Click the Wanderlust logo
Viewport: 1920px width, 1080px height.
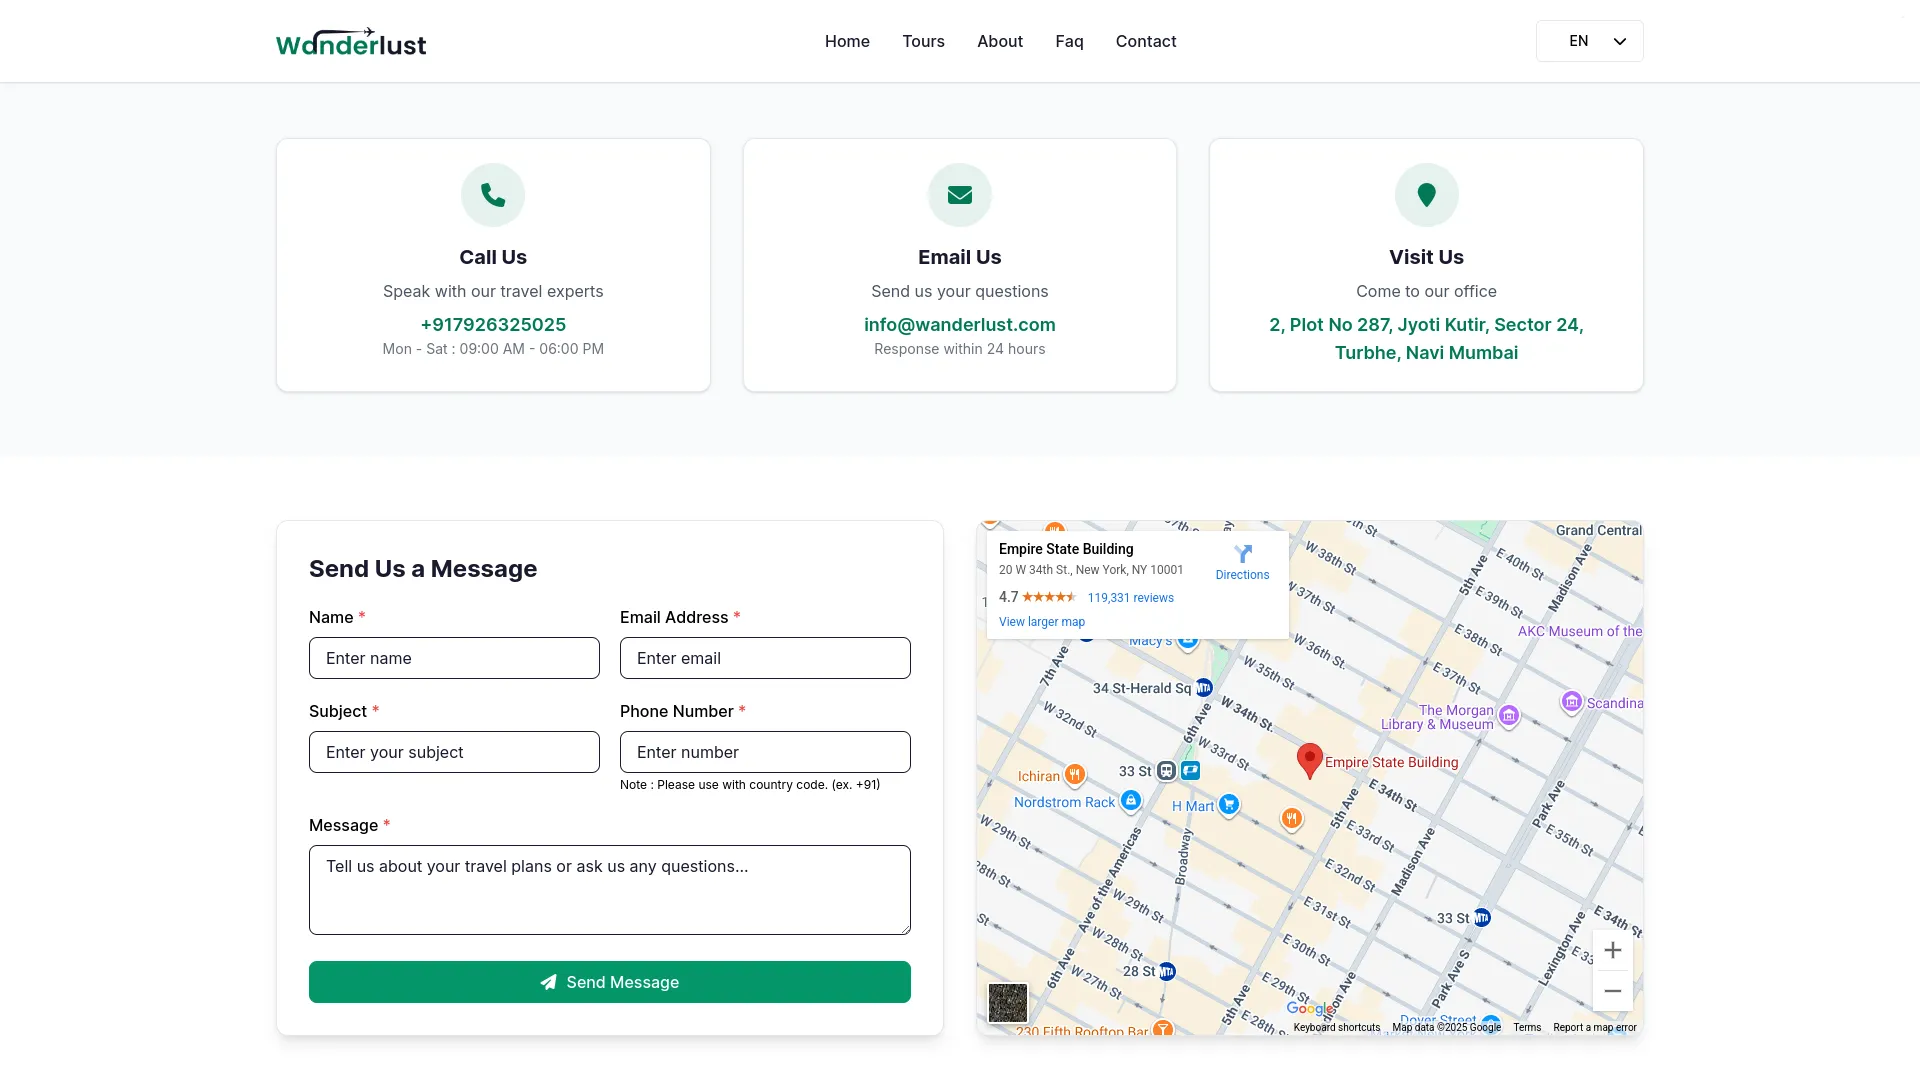point(350,41)
